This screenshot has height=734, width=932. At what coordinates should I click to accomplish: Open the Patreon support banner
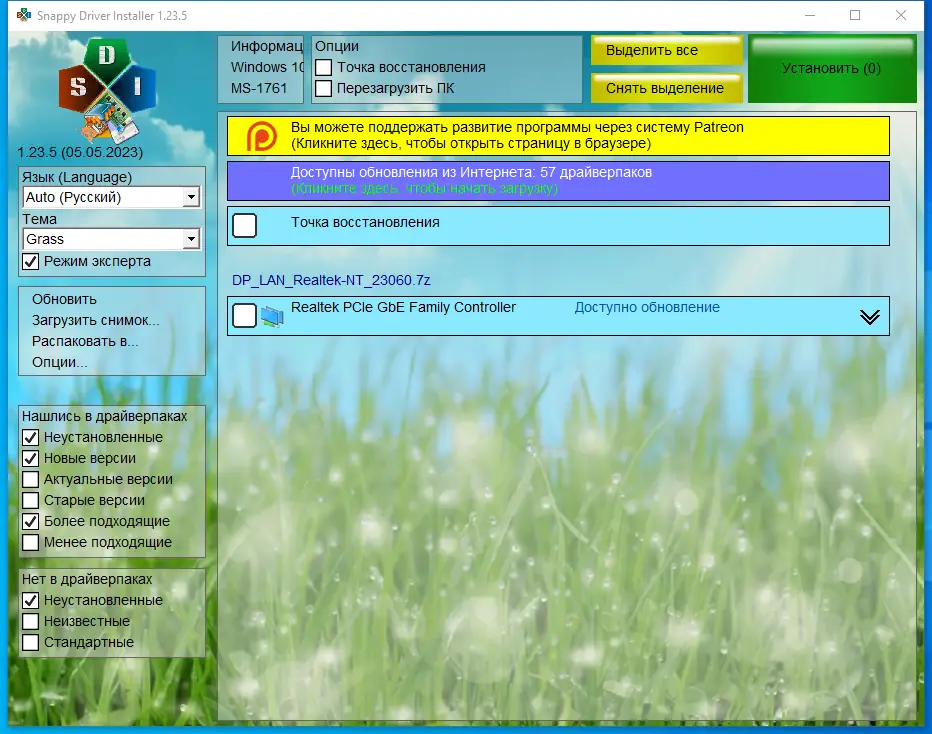pos(558,136)
